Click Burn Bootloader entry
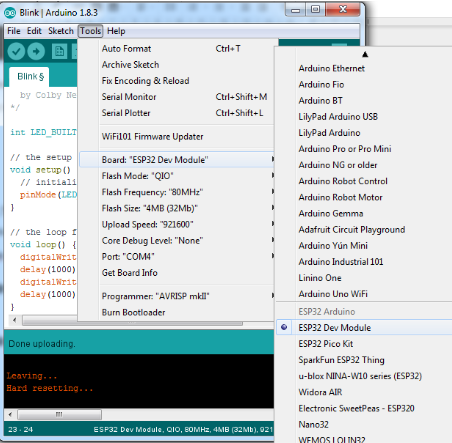 click(177, 312)
